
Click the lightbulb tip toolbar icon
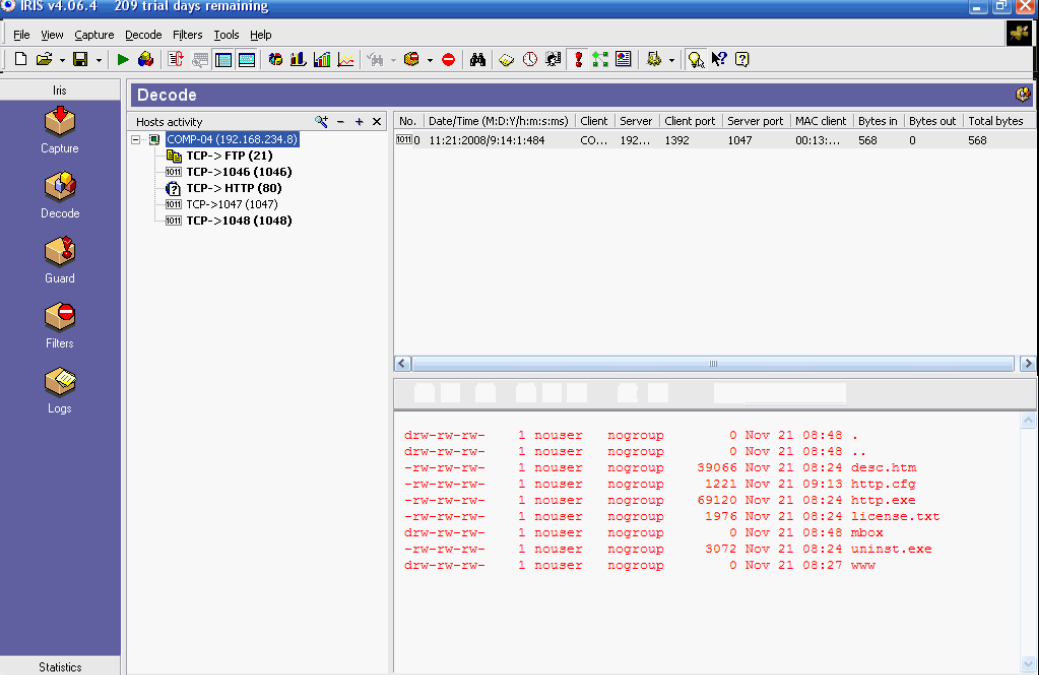coord(695,60)
